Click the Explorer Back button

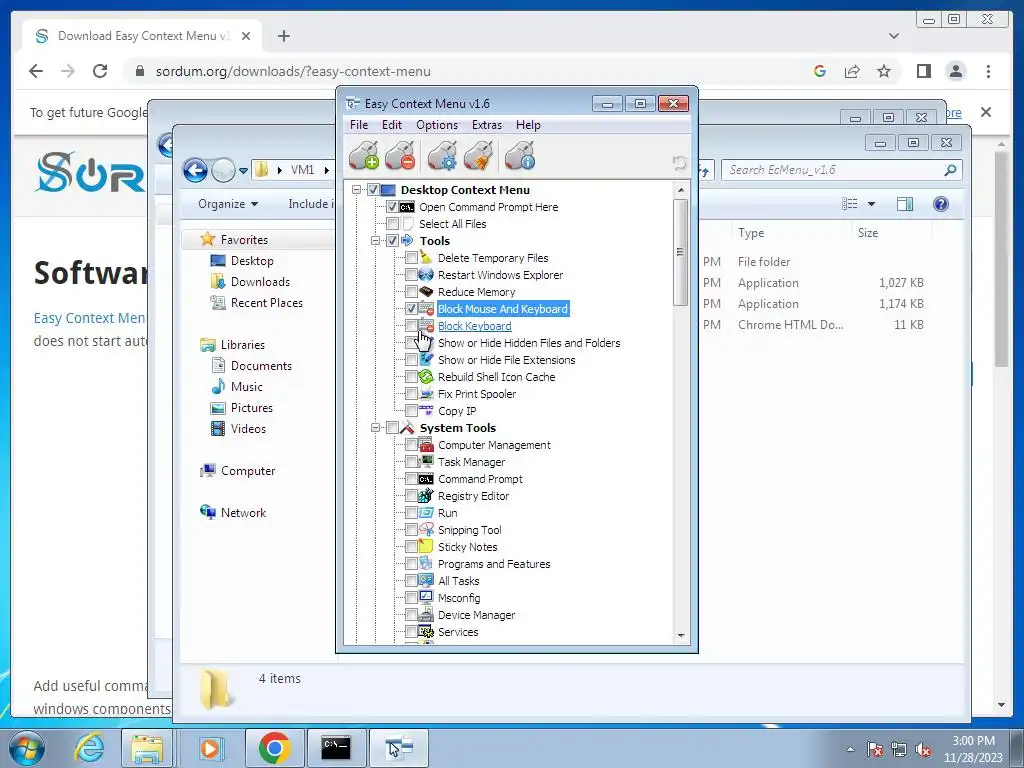click(195, 170)
